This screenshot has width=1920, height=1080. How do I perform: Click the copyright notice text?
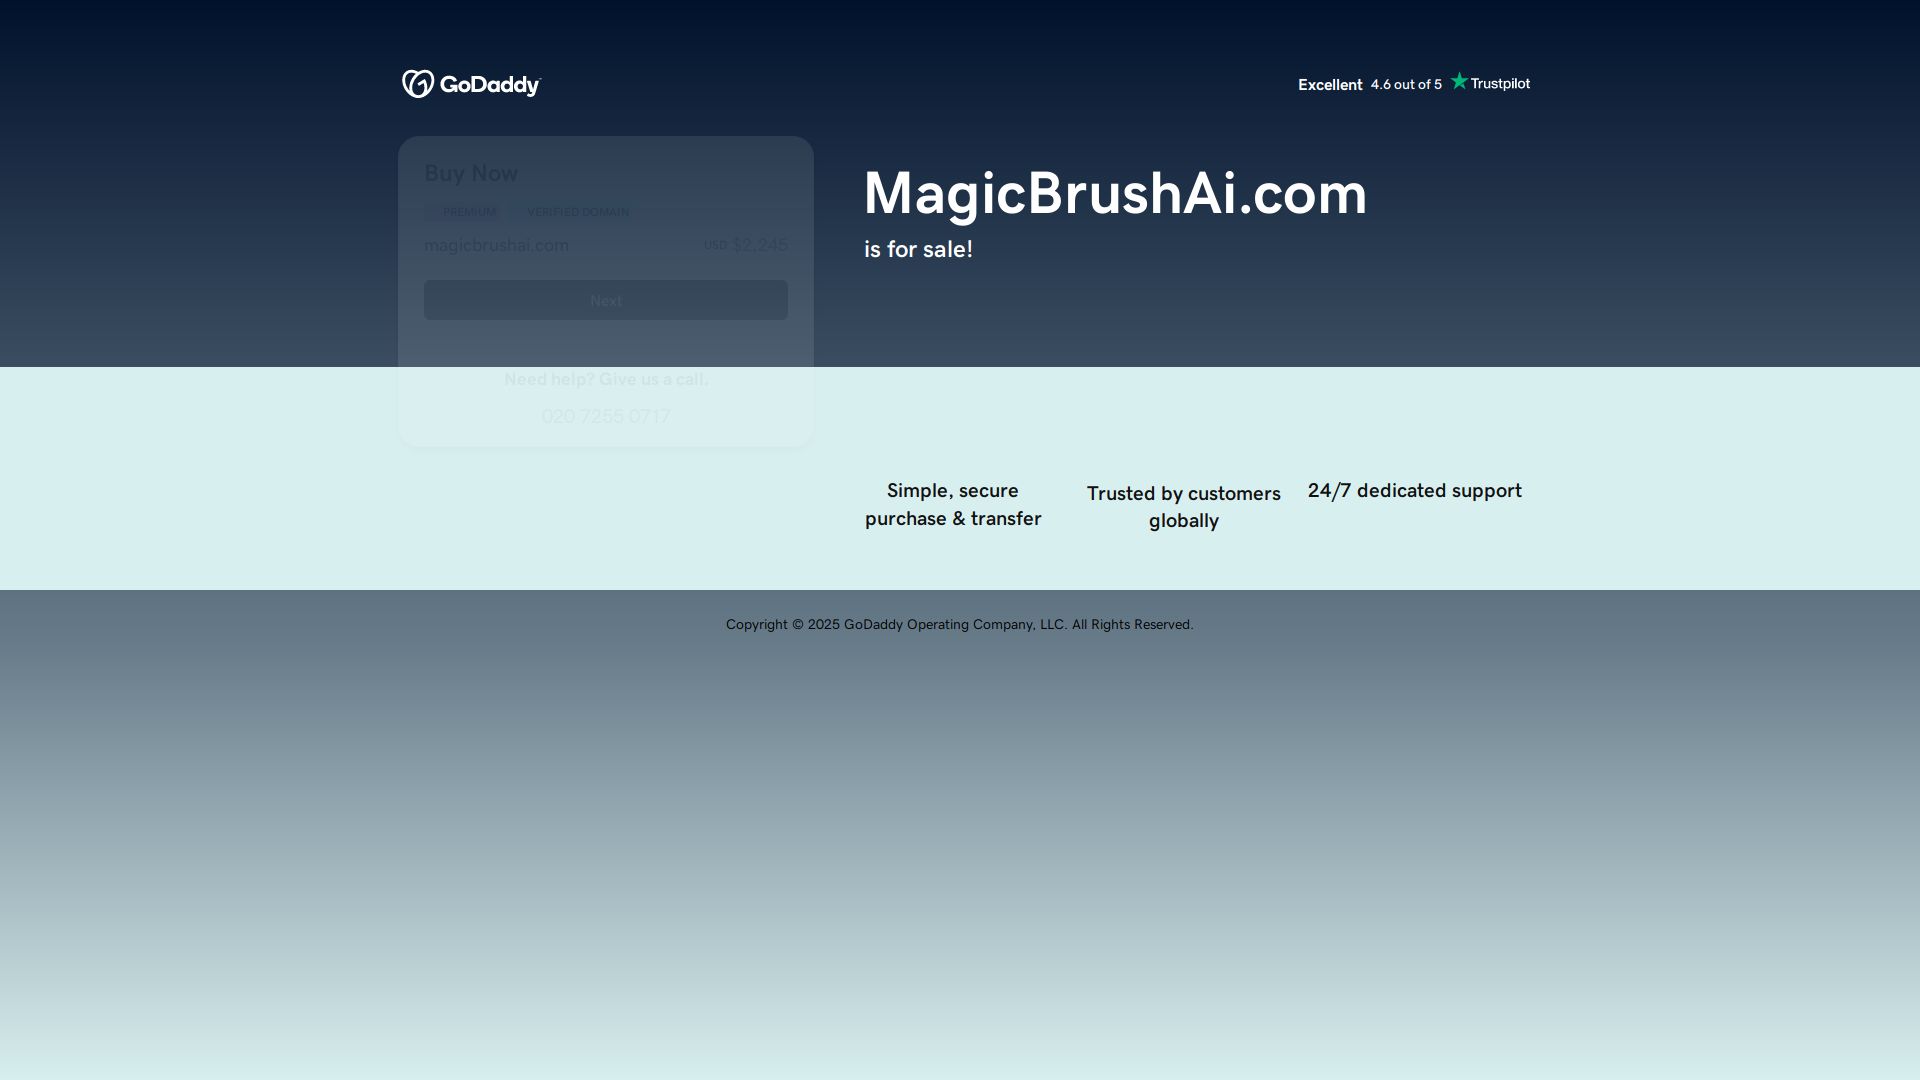coord(960,624)
